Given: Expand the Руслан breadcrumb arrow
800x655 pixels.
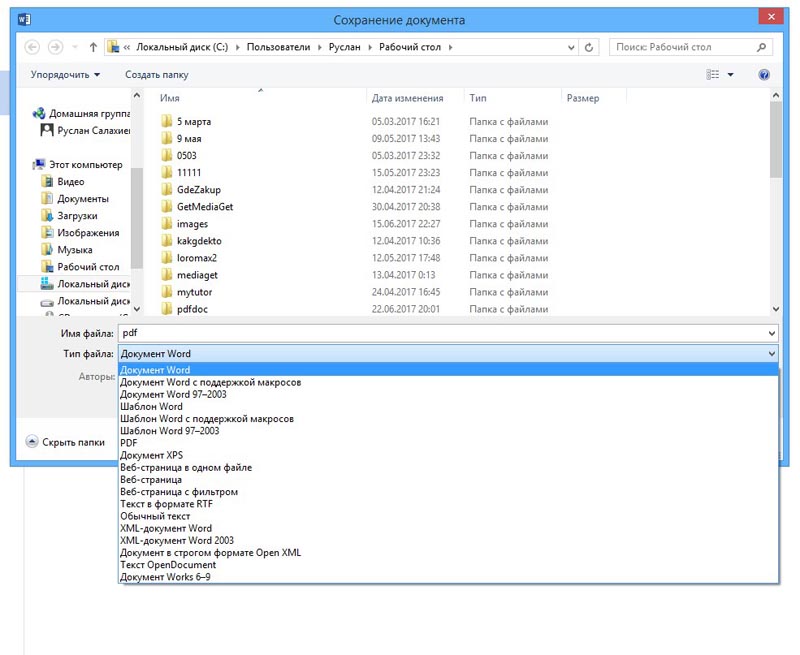Looking at the screenshot, I should [370, 47].
